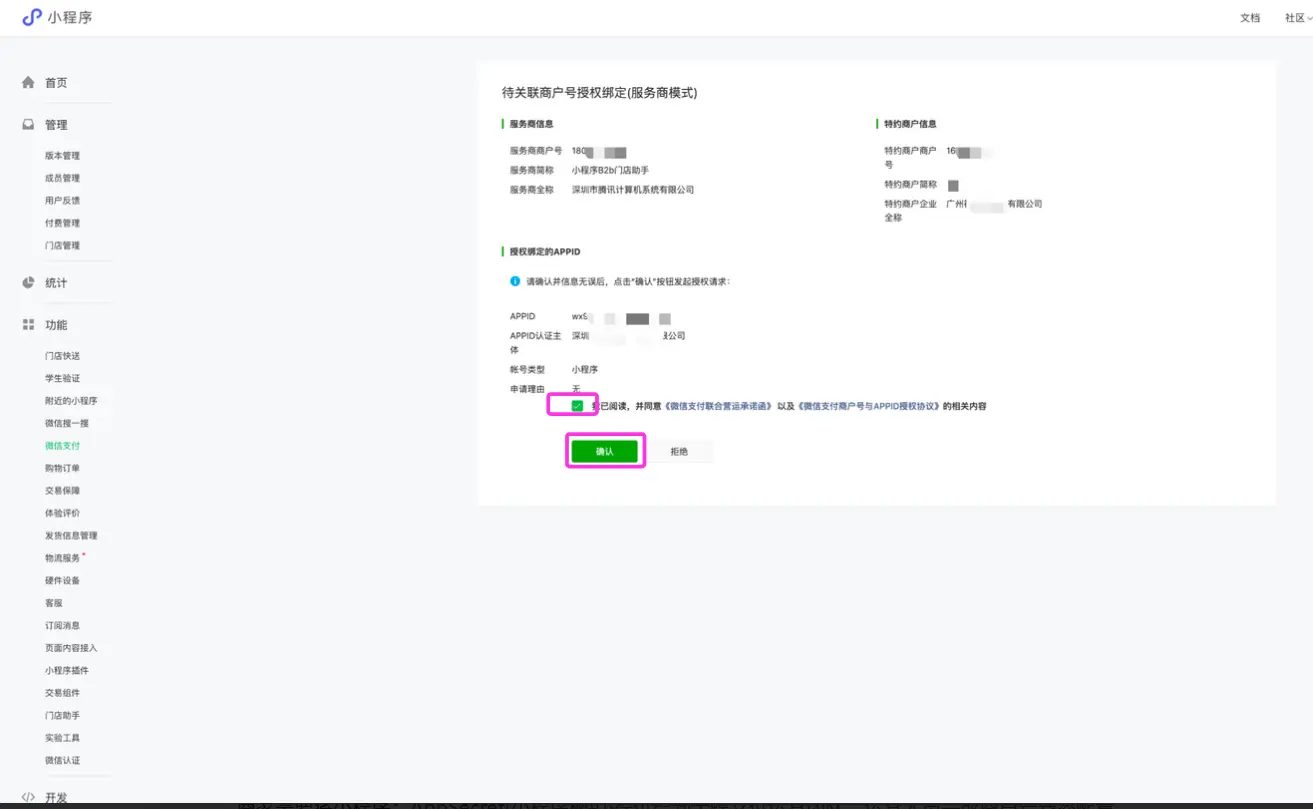This screenshot has height=809, width=1313.
Task: Click the 拒绝 button
Action: coord(679,452)
